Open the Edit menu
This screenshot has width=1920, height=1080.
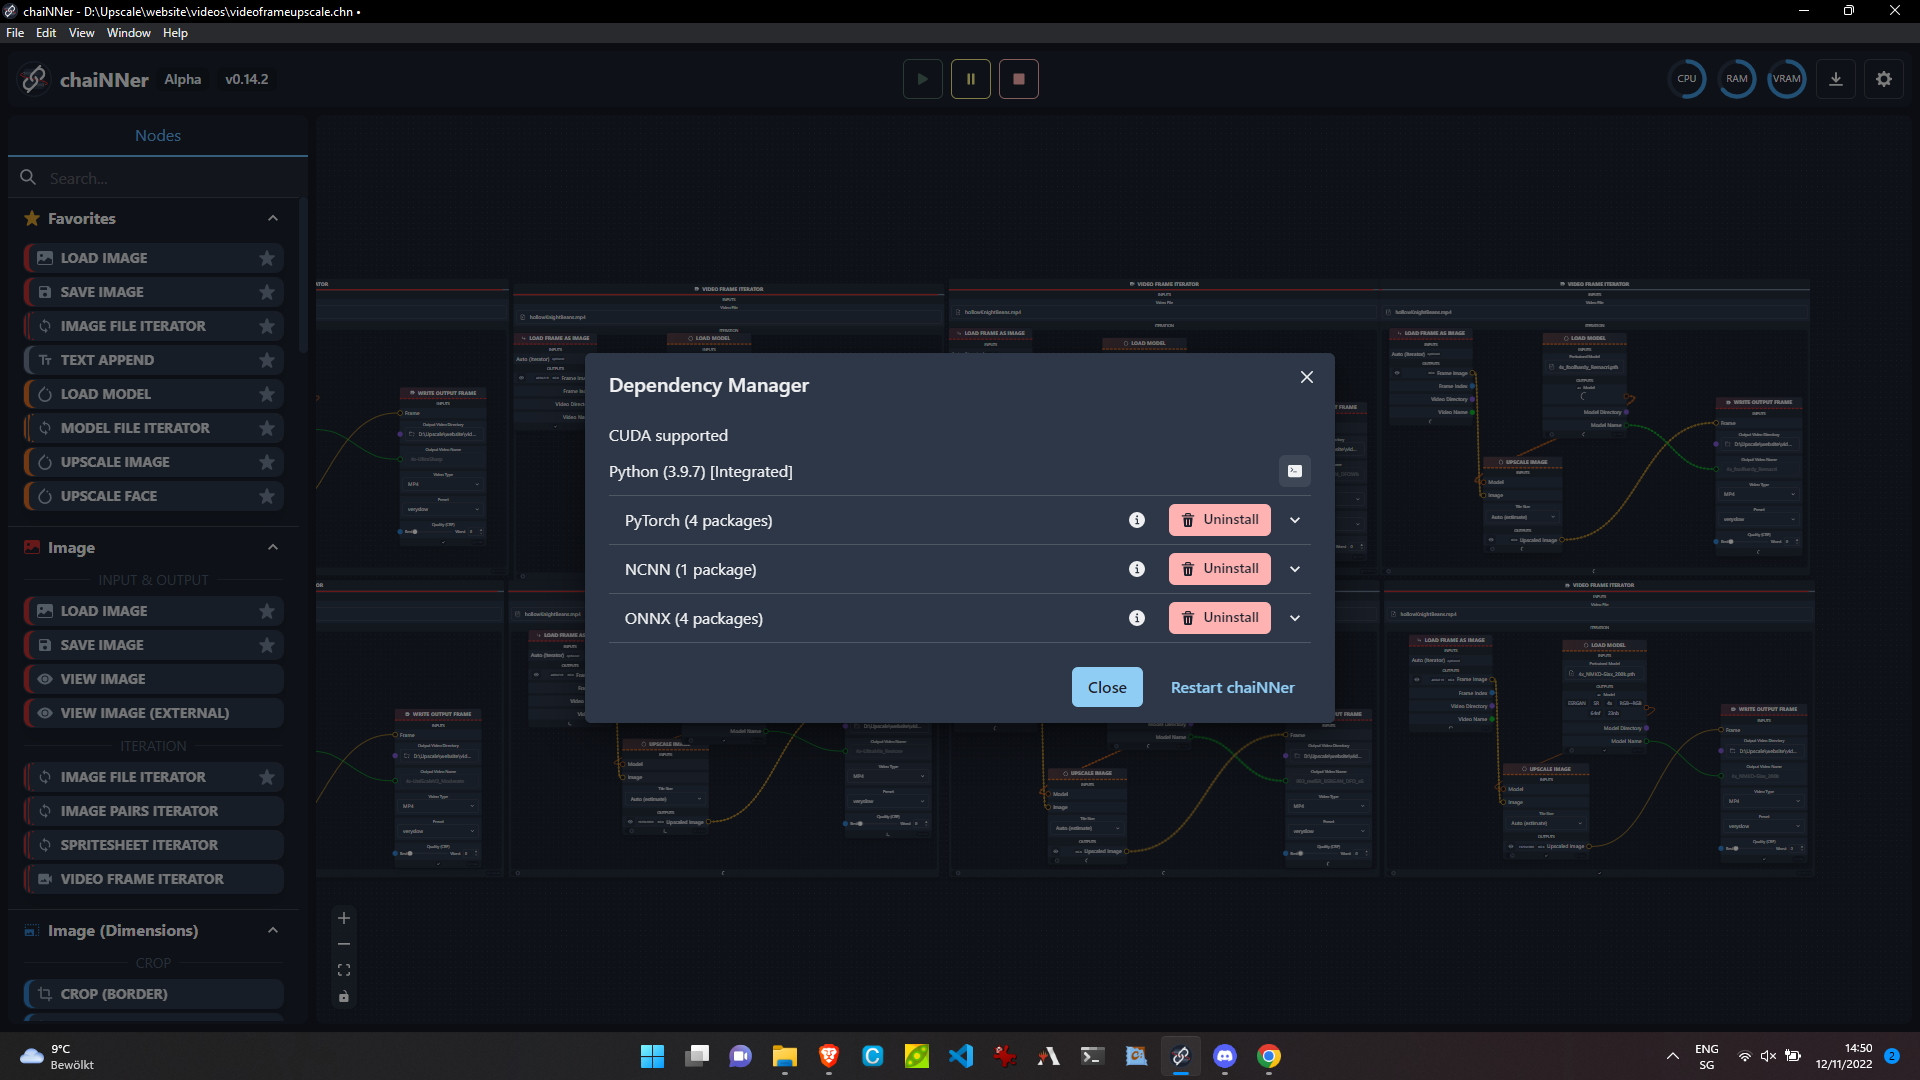click(x=46, y=33)
